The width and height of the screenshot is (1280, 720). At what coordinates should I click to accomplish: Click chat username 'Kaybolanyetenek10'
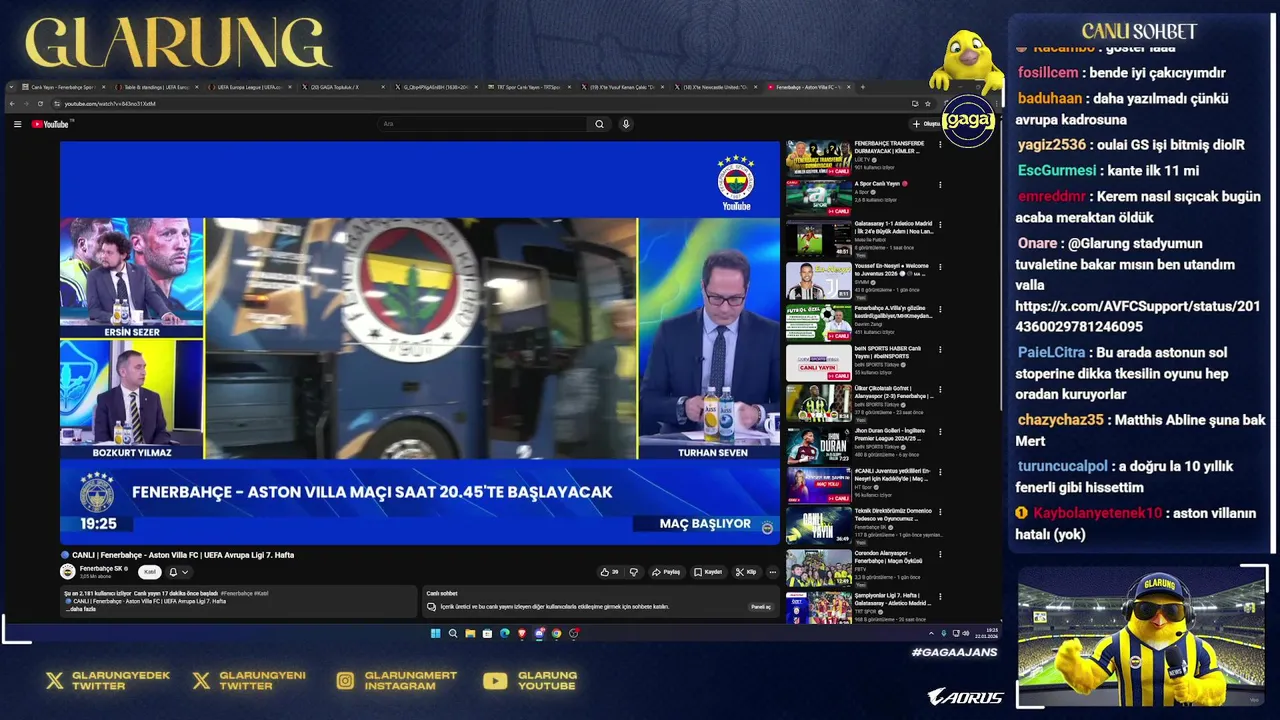1098,513
